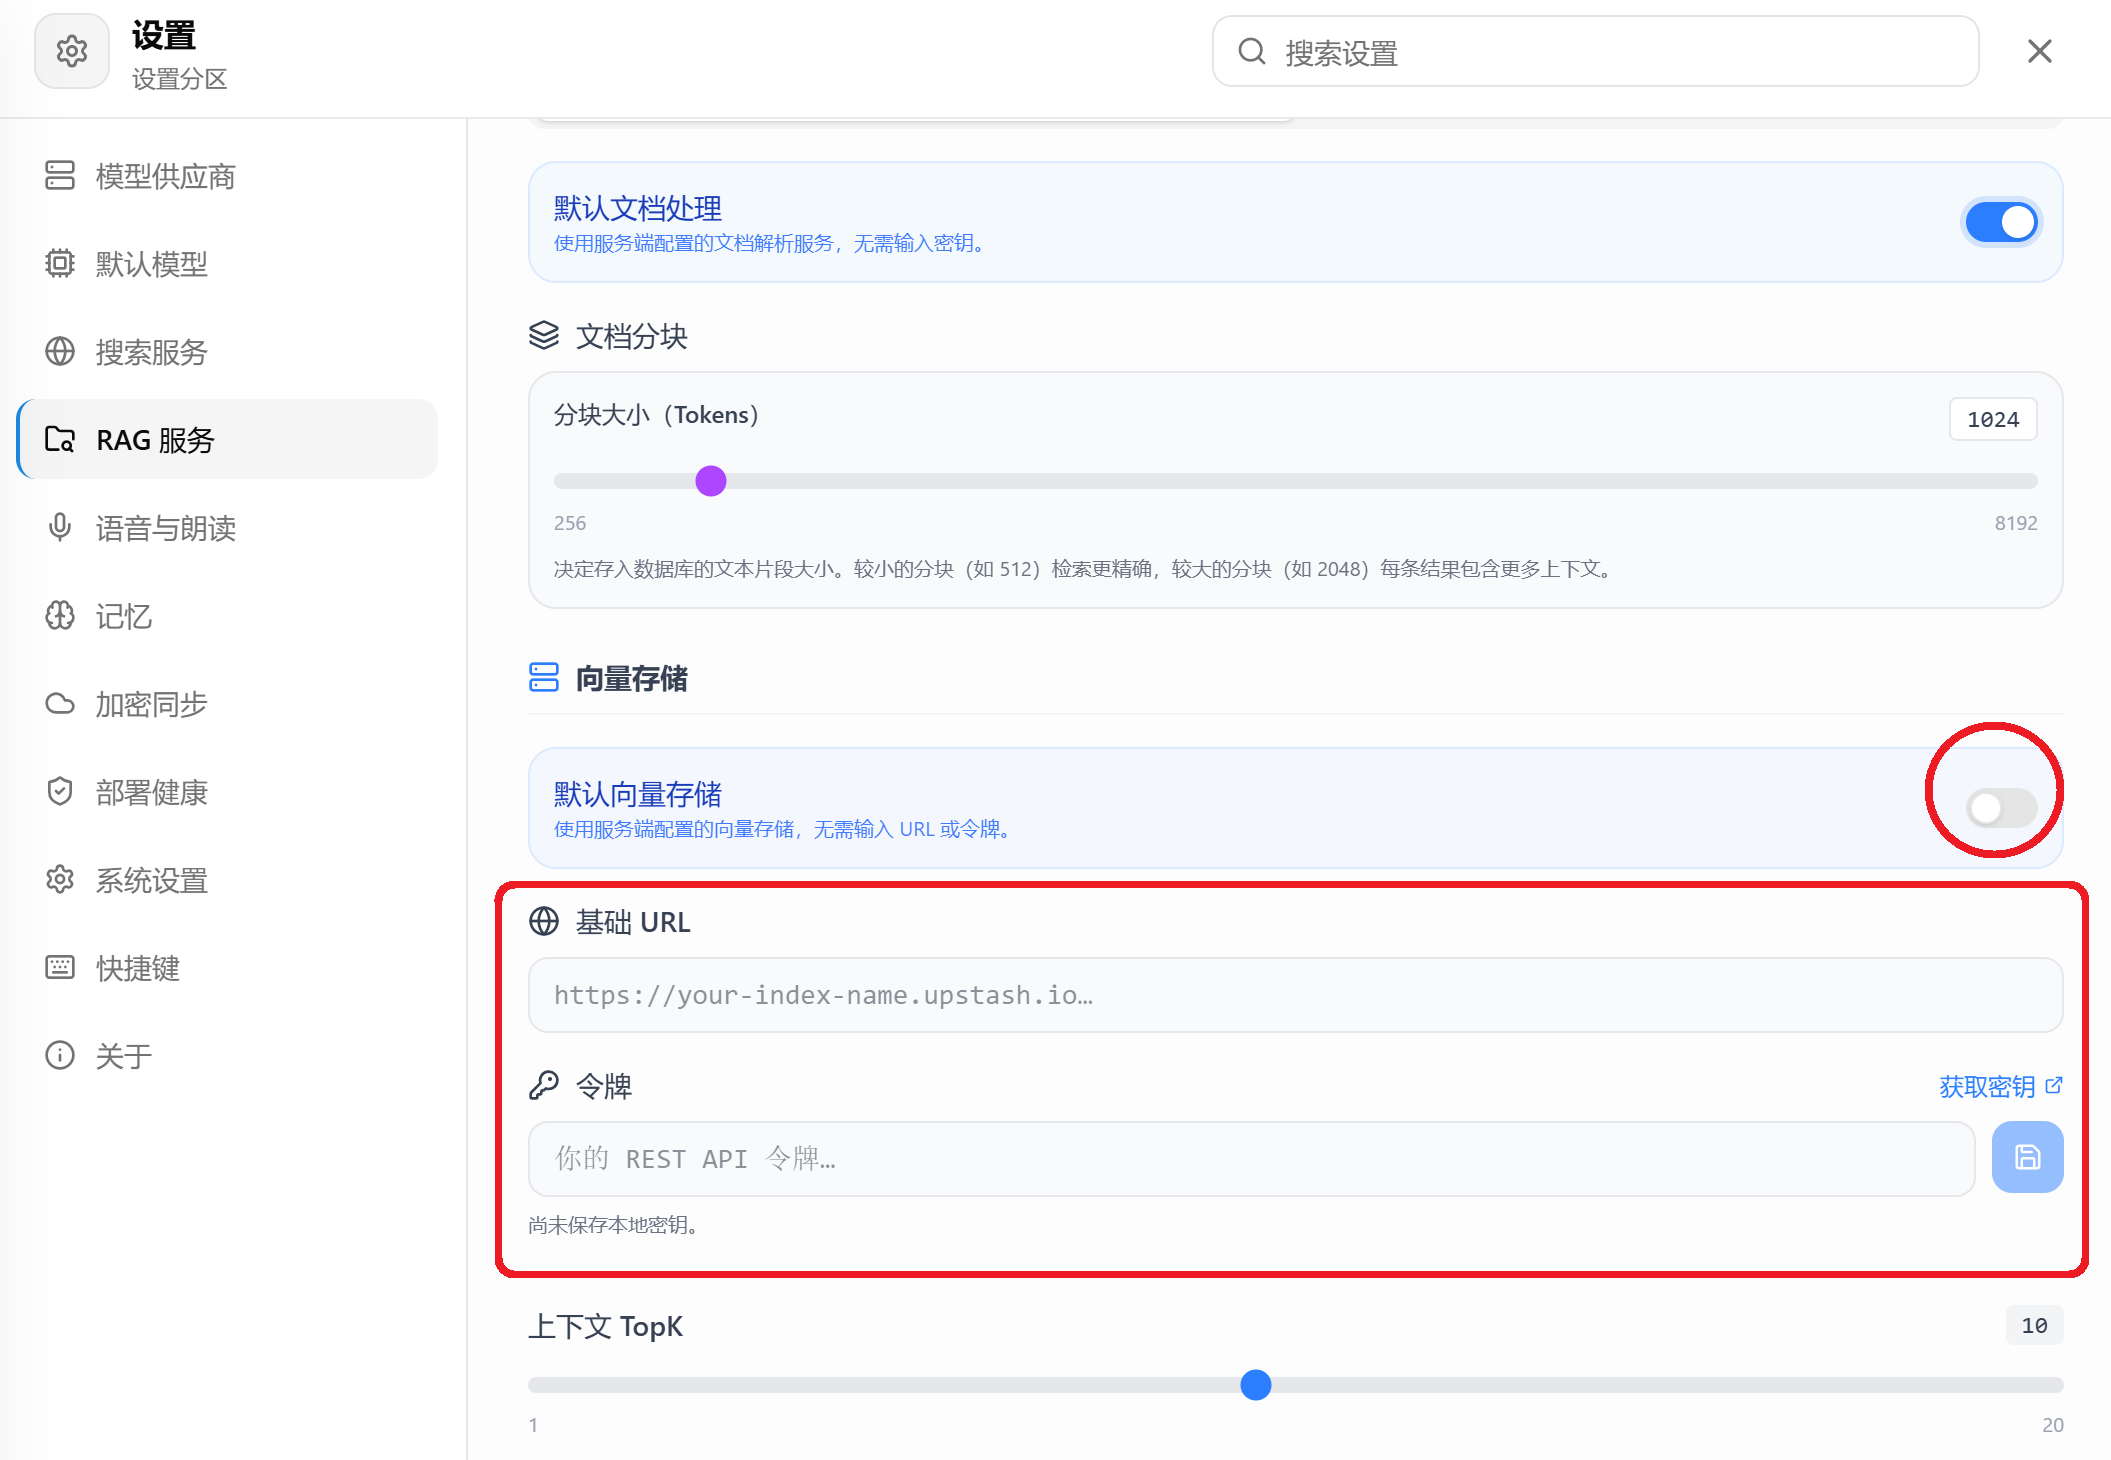
Task: Click the globe icon next to 基础 URL
Action: [544, 921]
